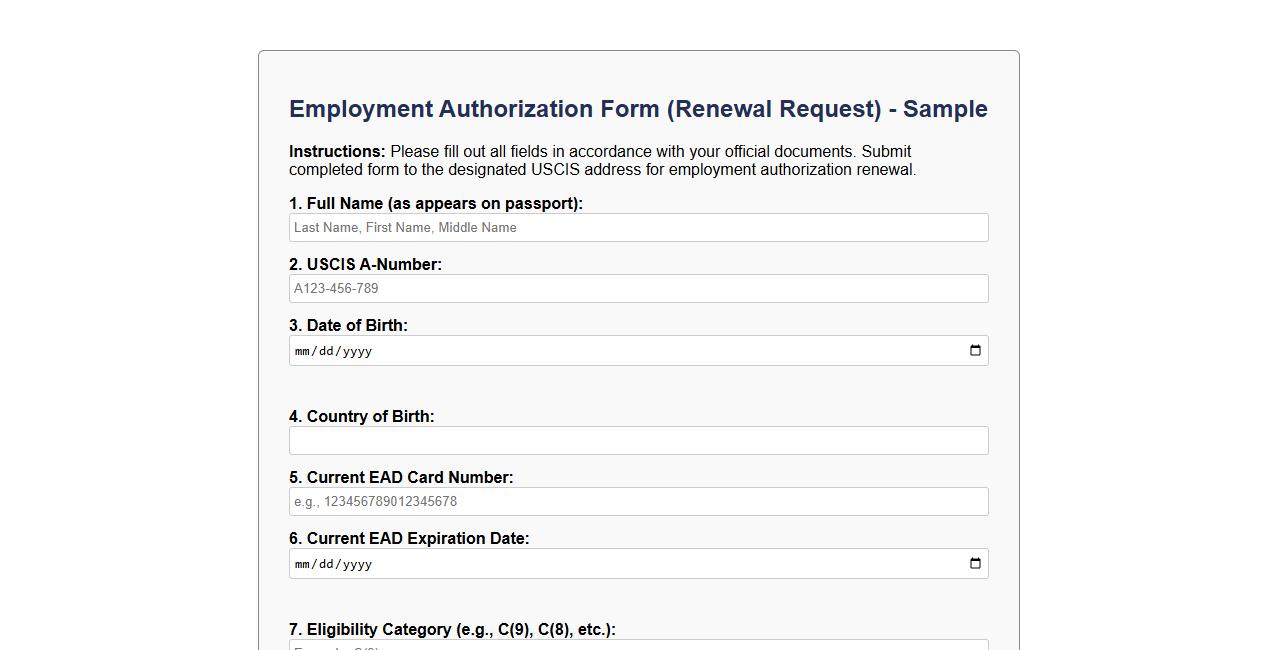
Task: Select the Current EAD Card Number field
Action: [x=638, y=501]
